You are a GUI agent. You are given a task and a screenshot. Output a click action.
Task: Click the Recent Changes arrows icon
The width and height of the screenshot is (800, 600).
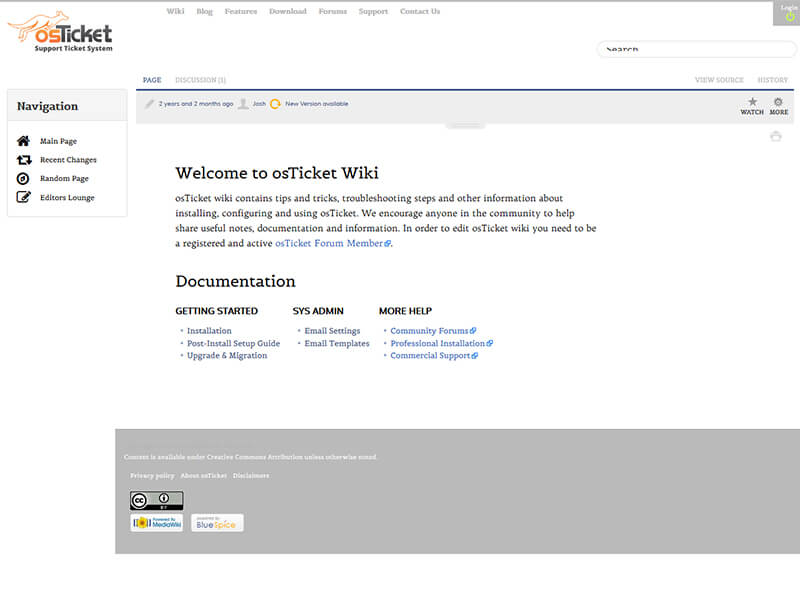pyautogui.click(x=23, y=160)
